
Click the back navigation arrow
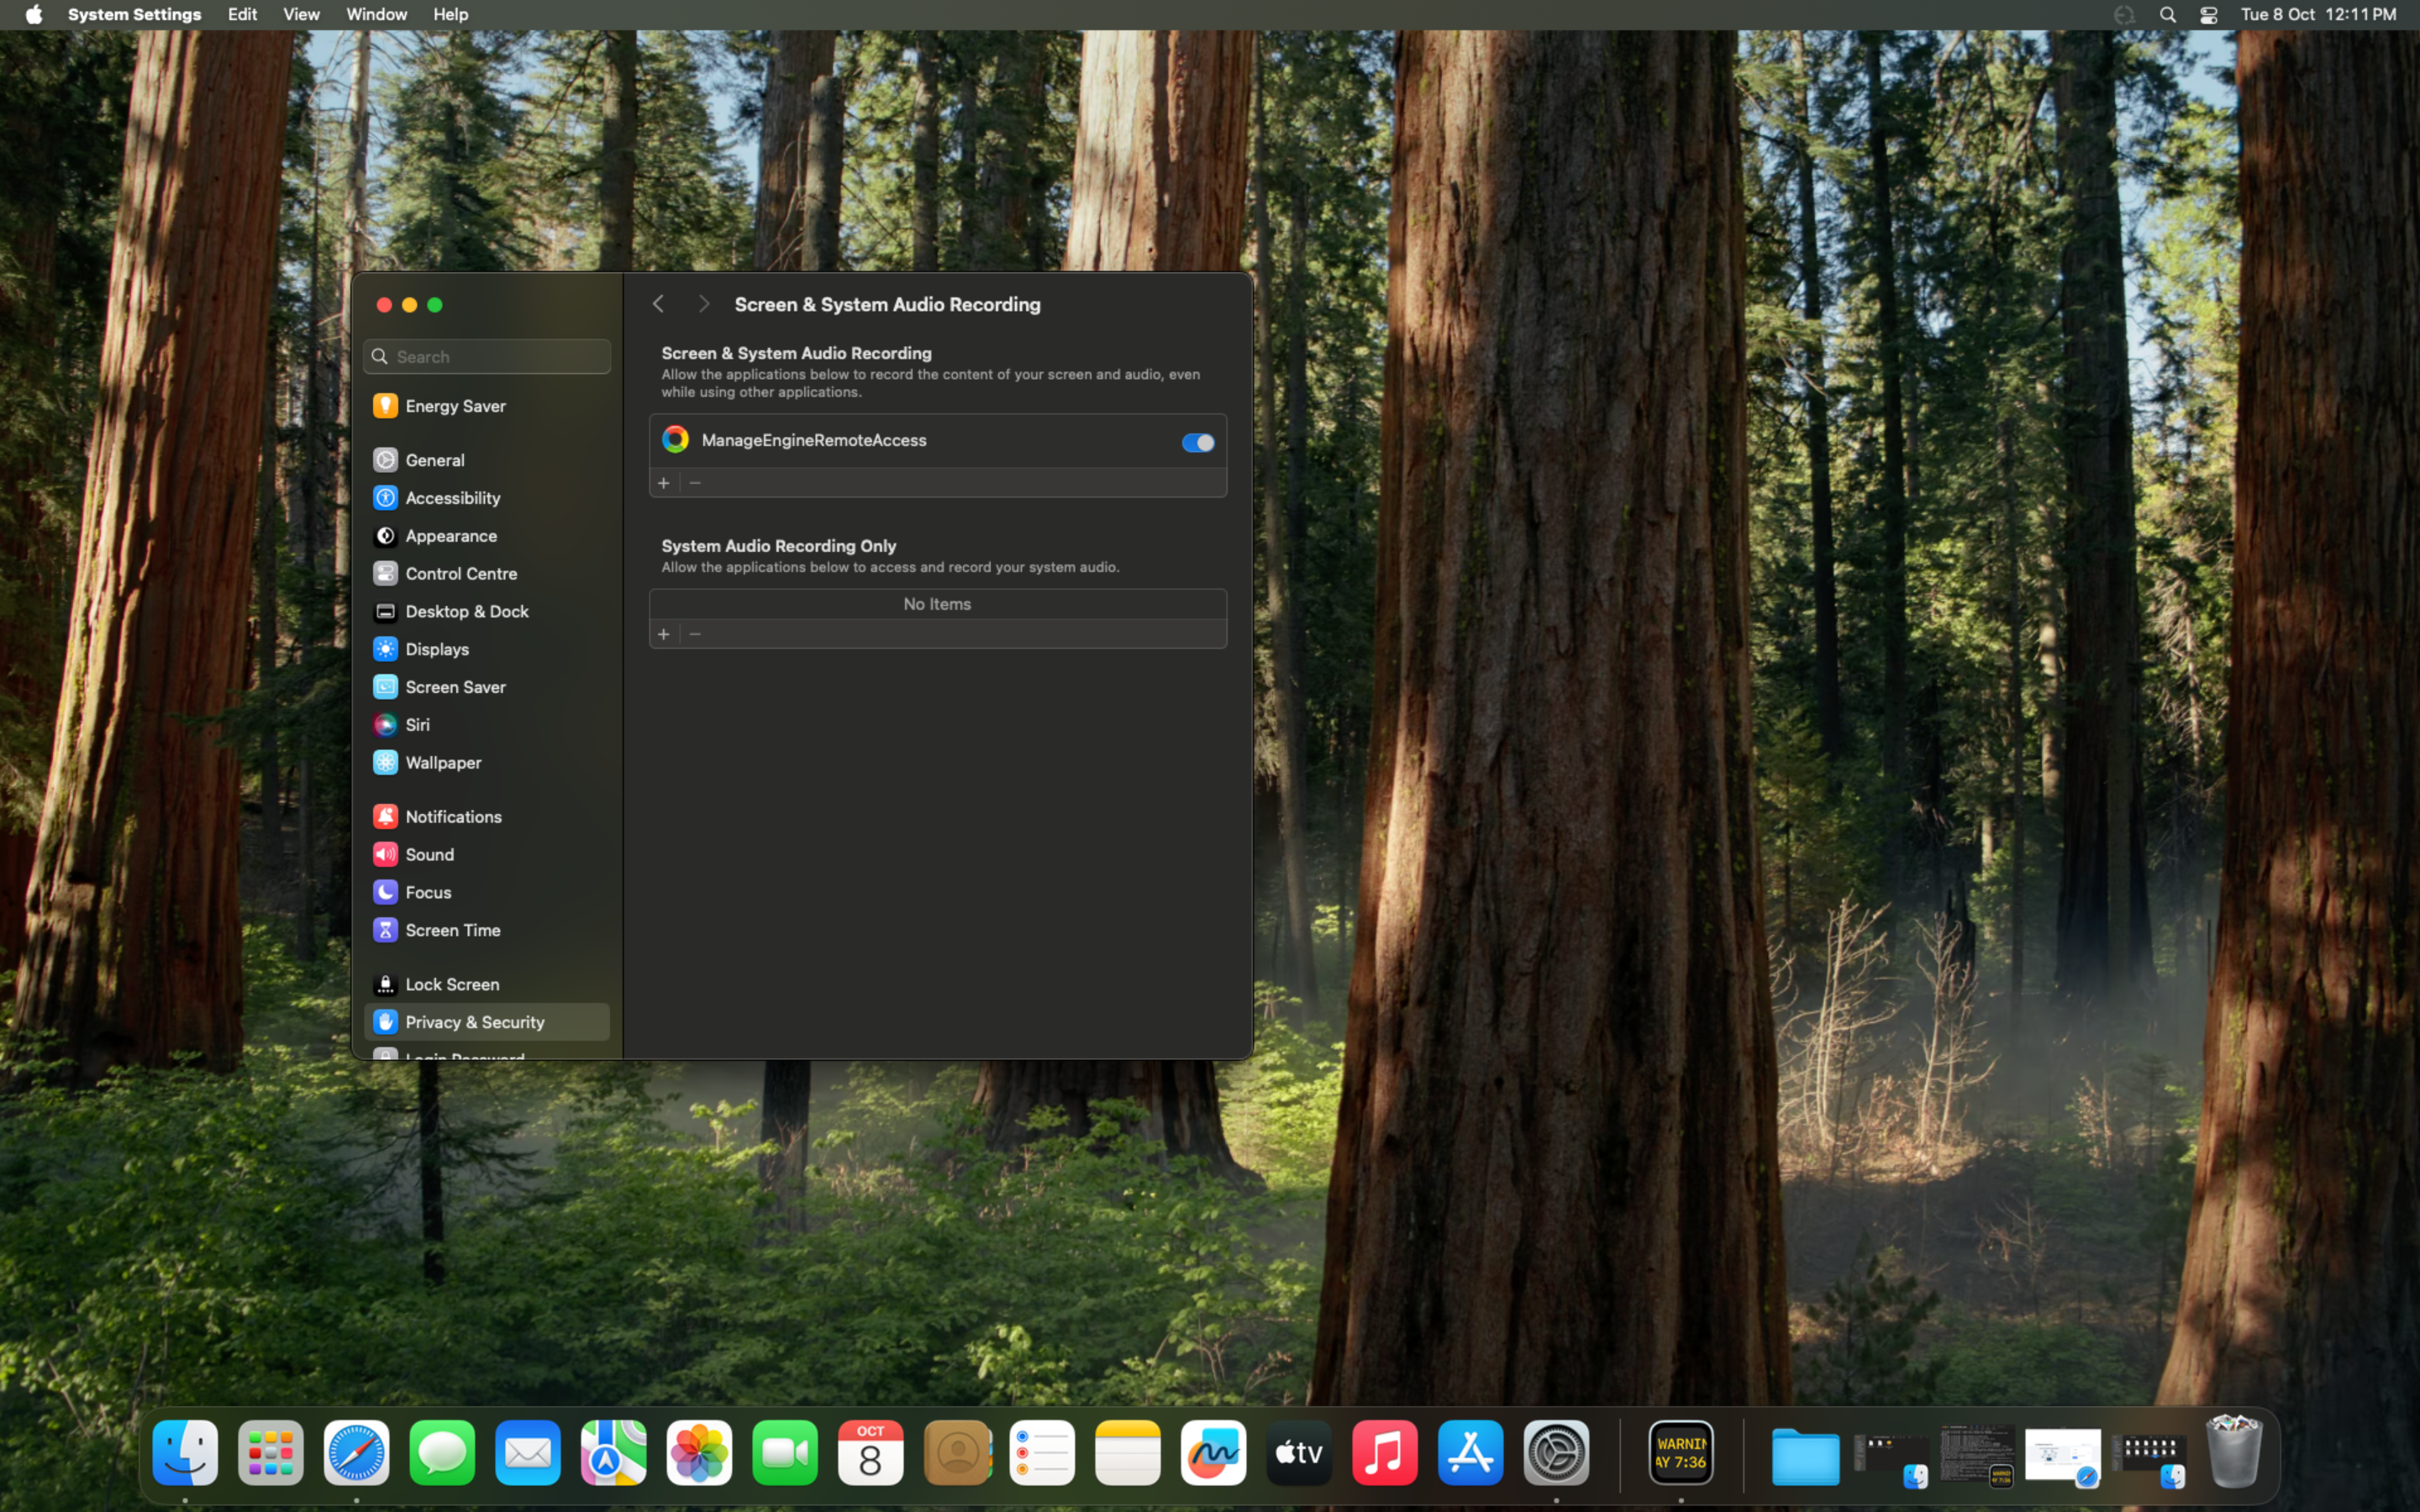coord(658,303)
